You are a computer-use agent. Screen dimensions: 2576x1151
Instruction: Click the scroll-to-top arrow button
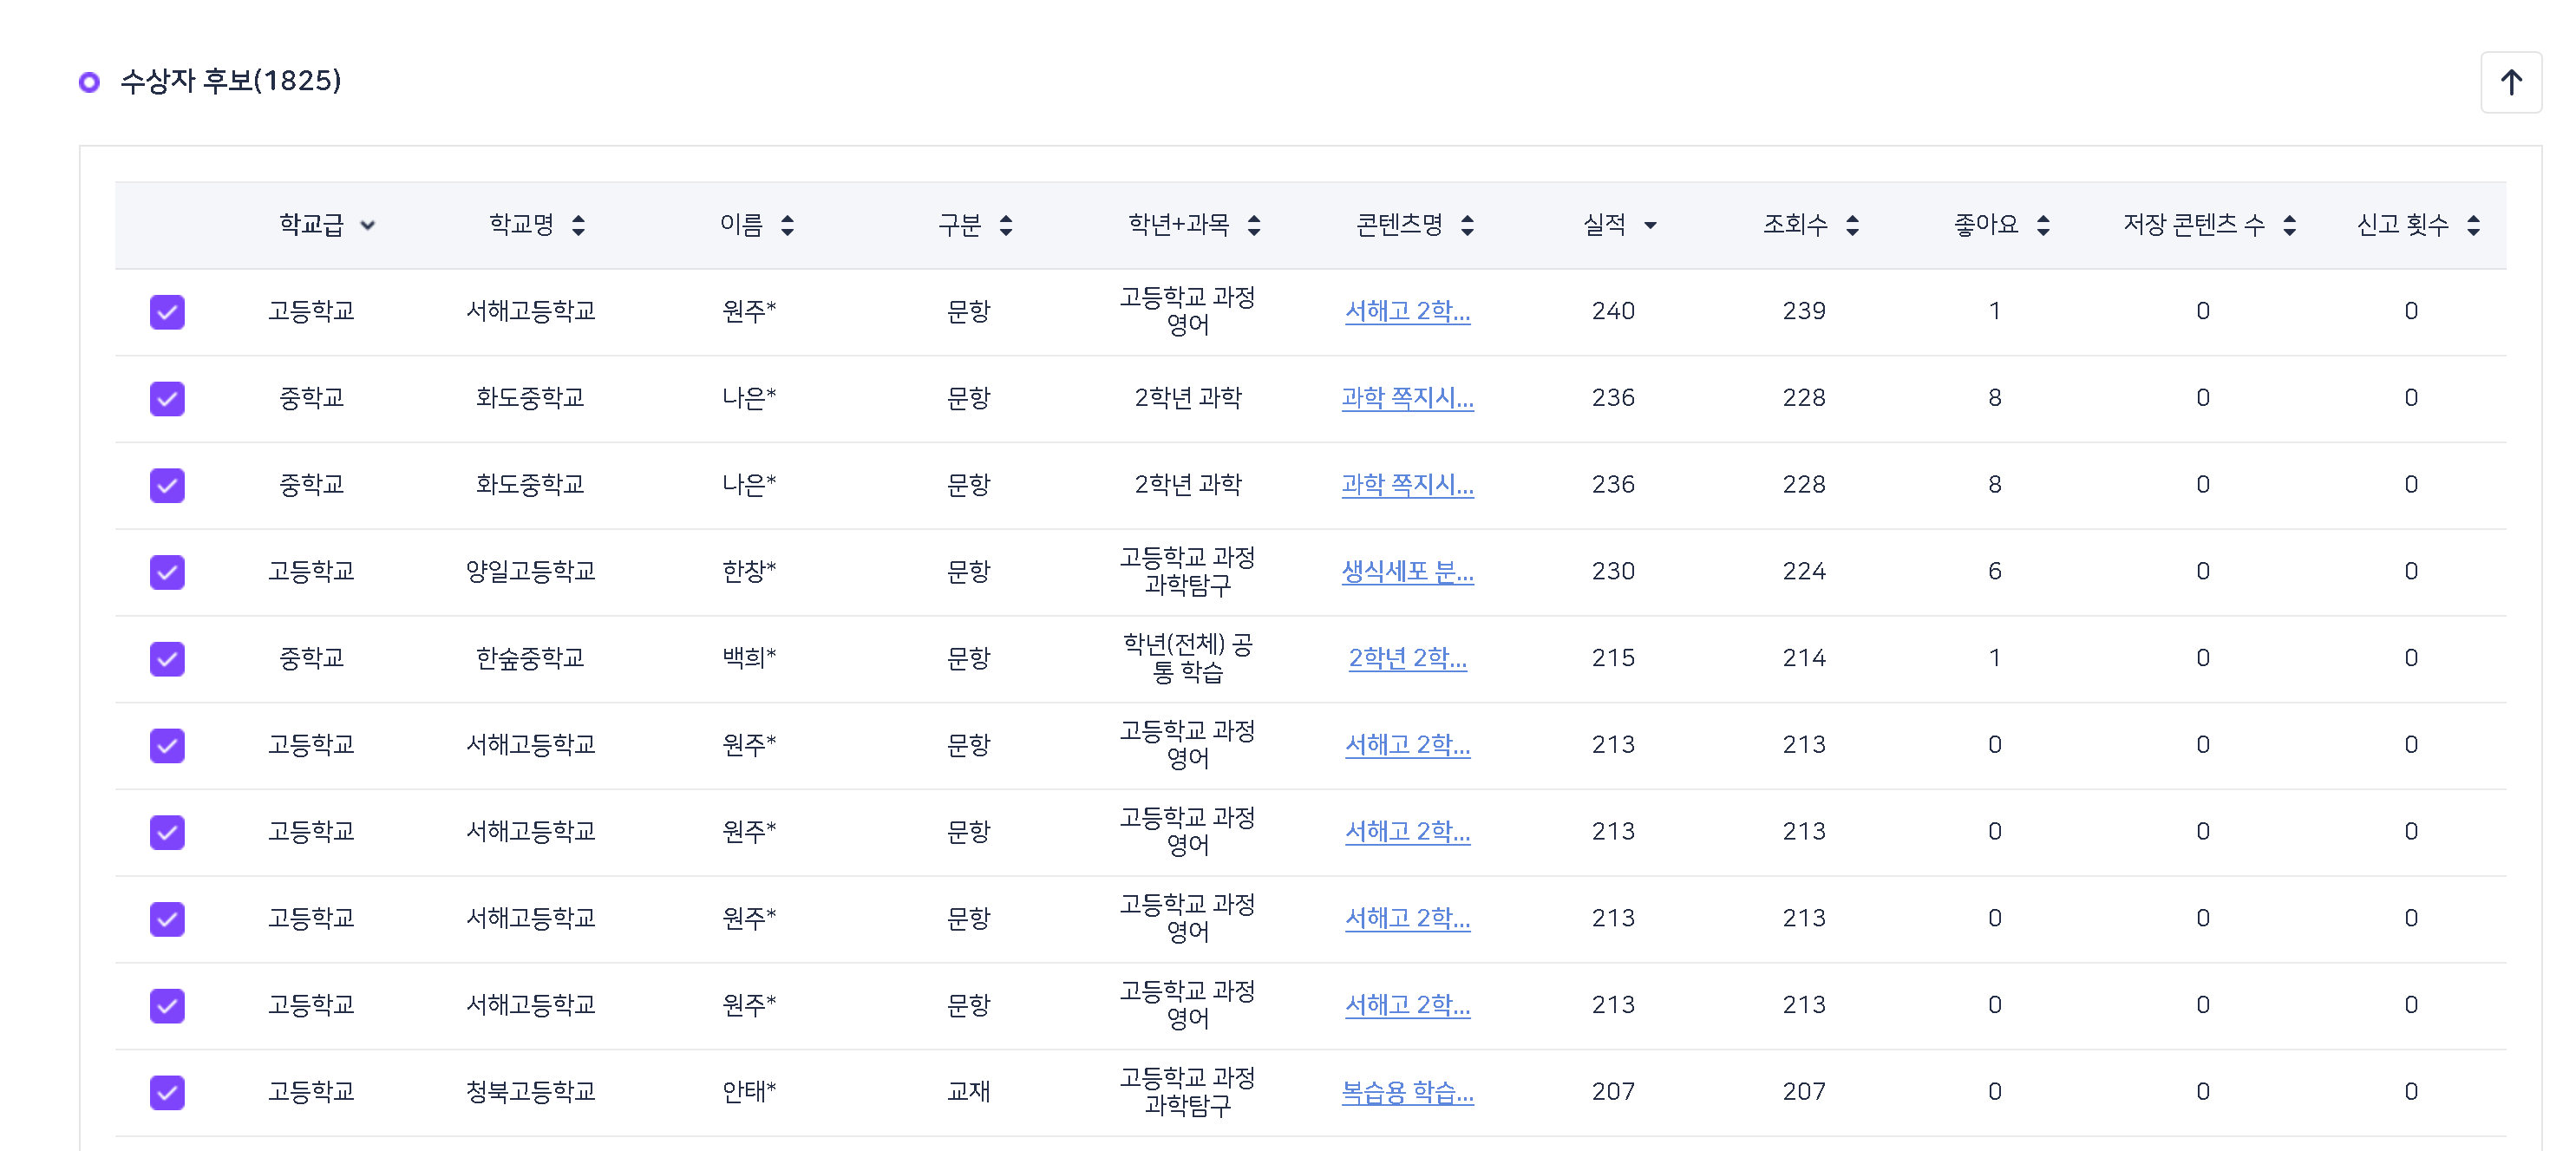(2510, 82)
